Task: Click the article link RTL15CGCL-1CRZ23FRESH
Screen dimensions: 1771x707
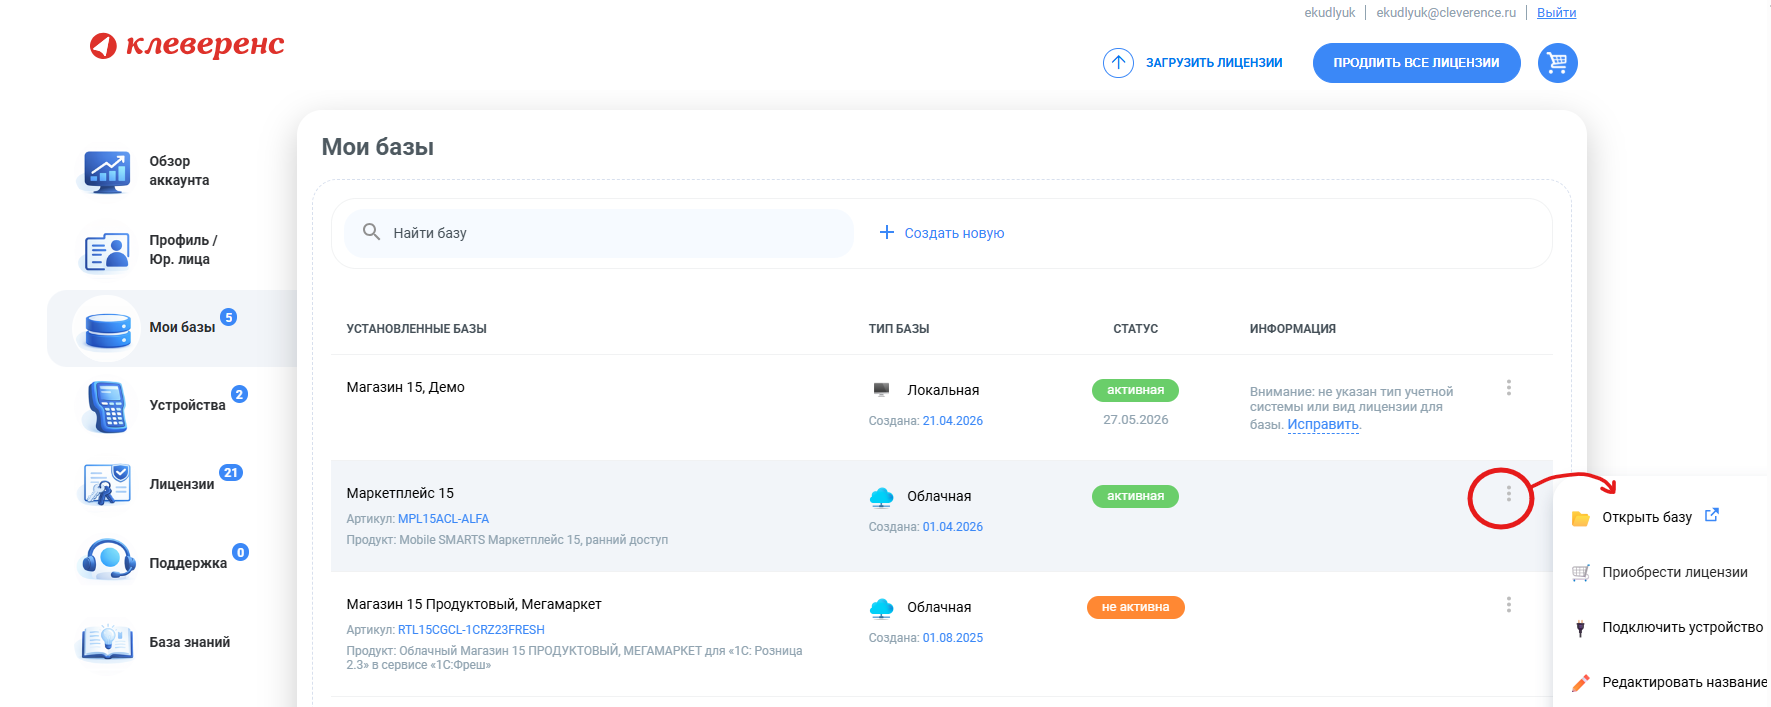Action: tap(471, 630)
